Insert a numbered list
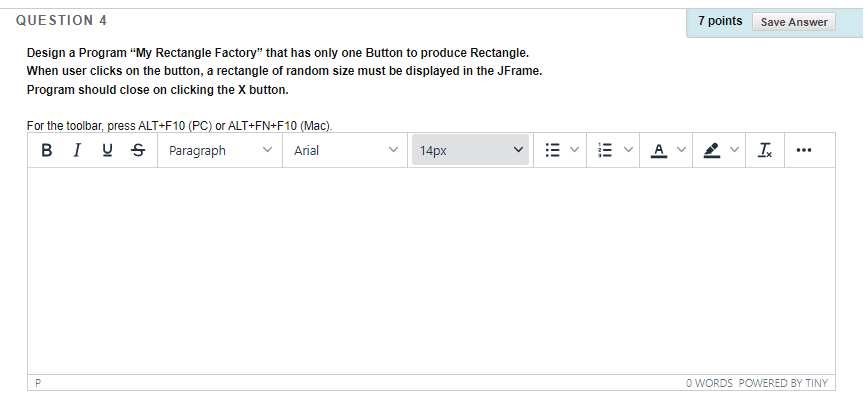Screen dimensions: 868x413 pyautogui.click(x=606, y=150)
